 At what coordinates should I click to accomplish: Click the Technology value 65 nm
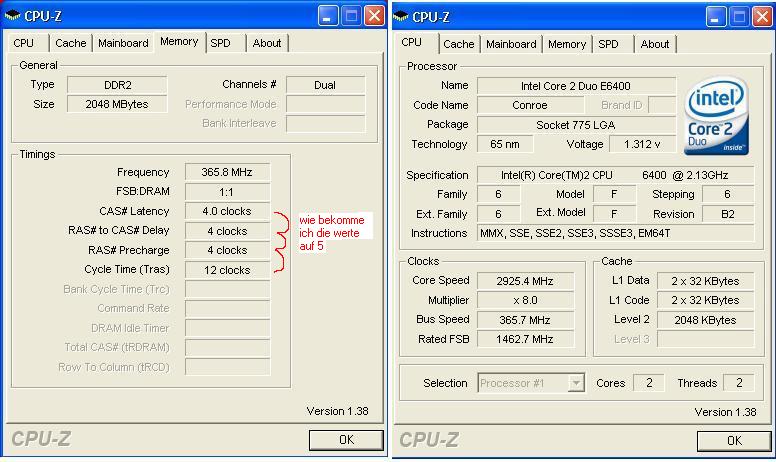click(505, 144)
